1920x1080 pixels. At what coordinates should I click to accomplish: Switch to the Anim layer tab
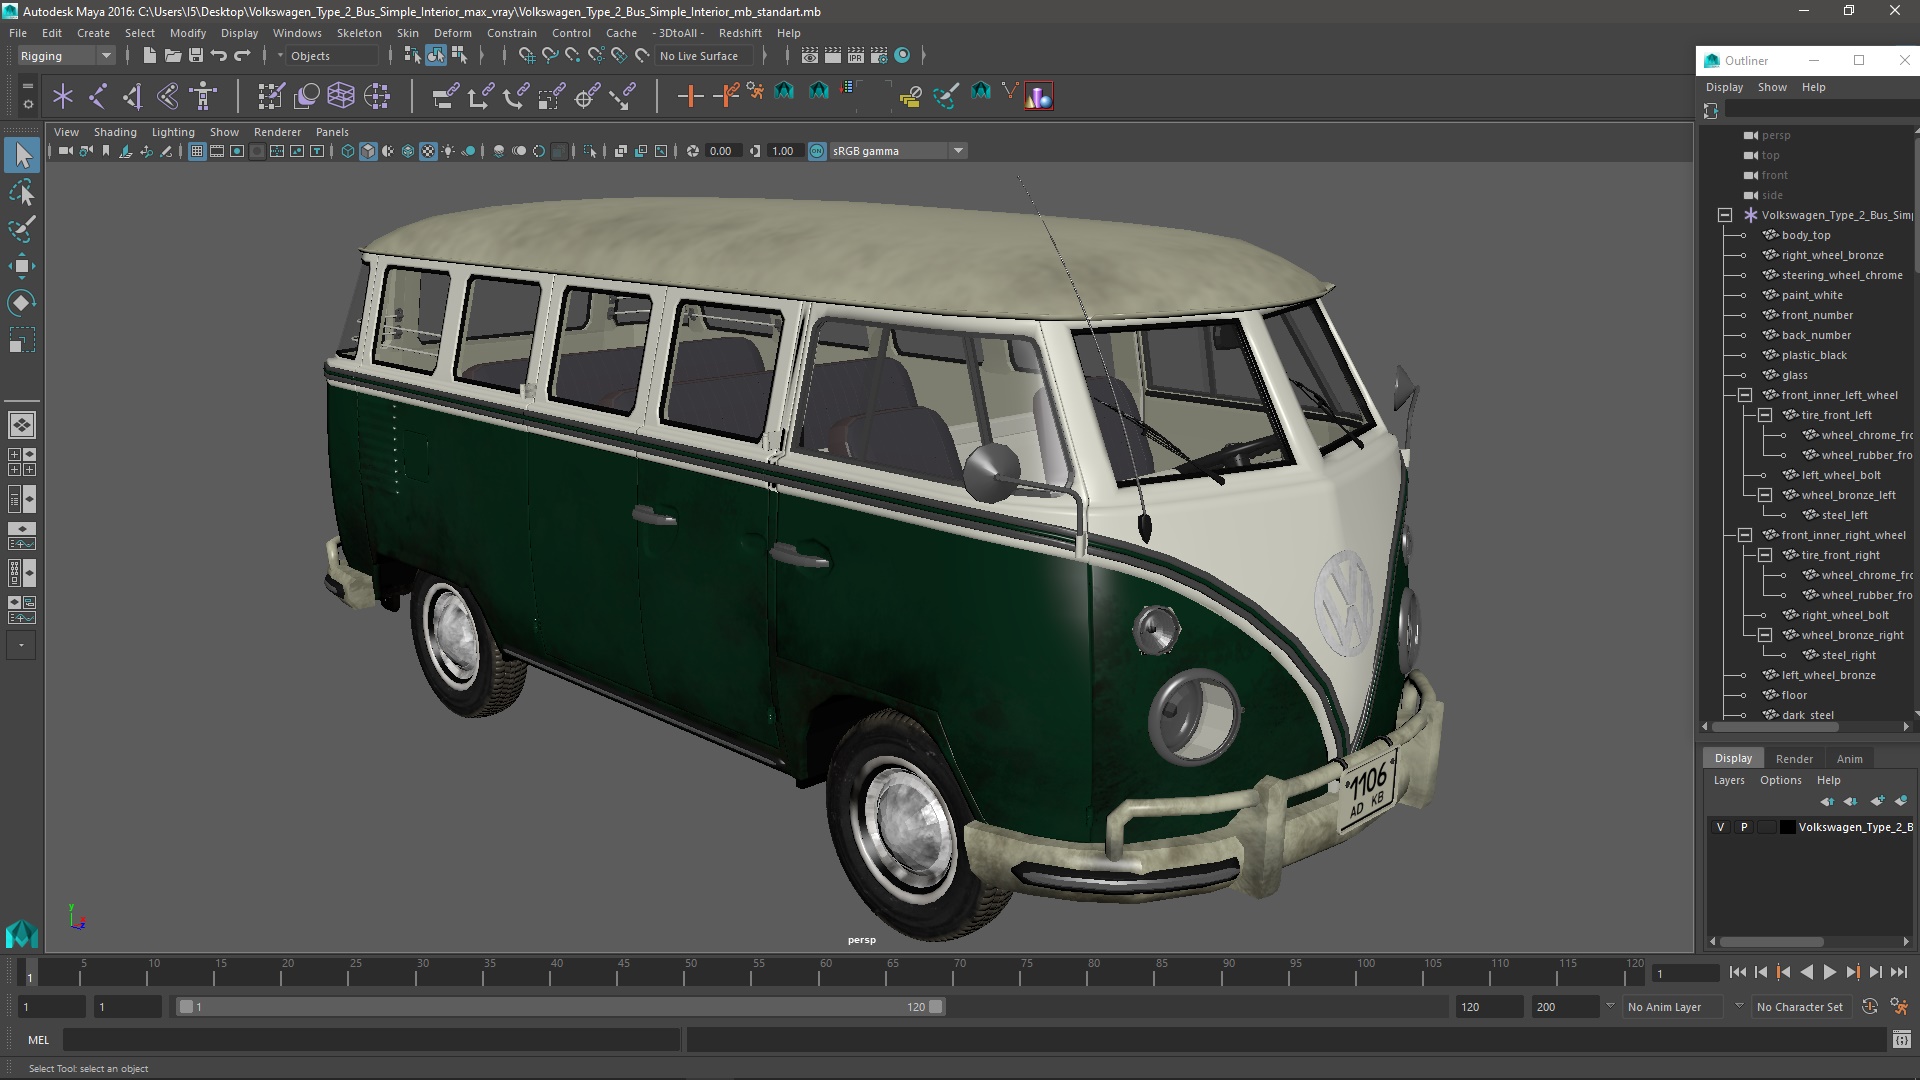[1849, 759]
